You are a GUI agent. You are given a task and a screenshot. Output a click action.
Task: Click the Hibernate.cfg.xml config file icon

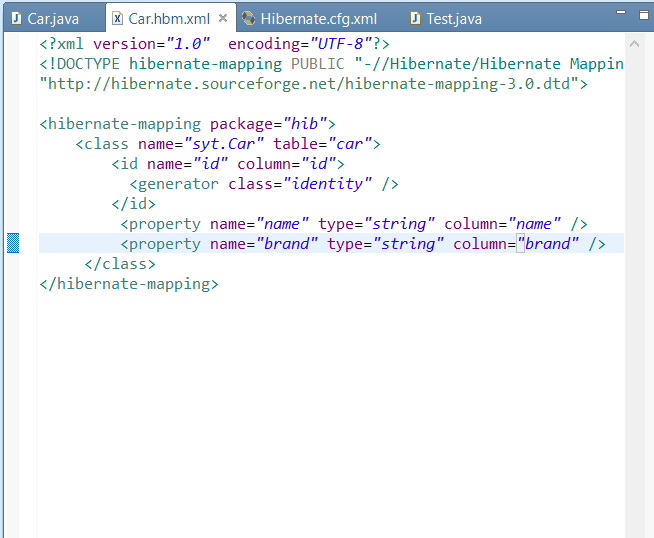tap(249, 18)
